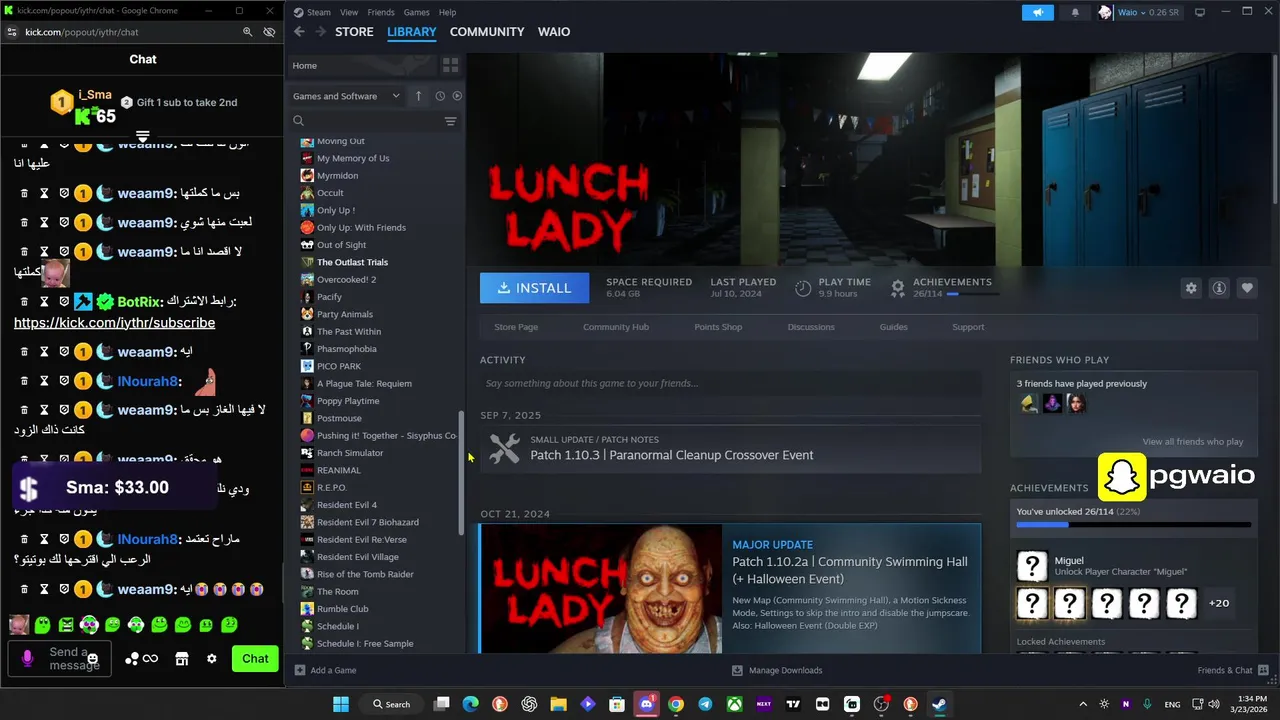This screenshot has width=1280, height=720.
Task: Open Discord from taskbar
Action: tap(646, 704)
